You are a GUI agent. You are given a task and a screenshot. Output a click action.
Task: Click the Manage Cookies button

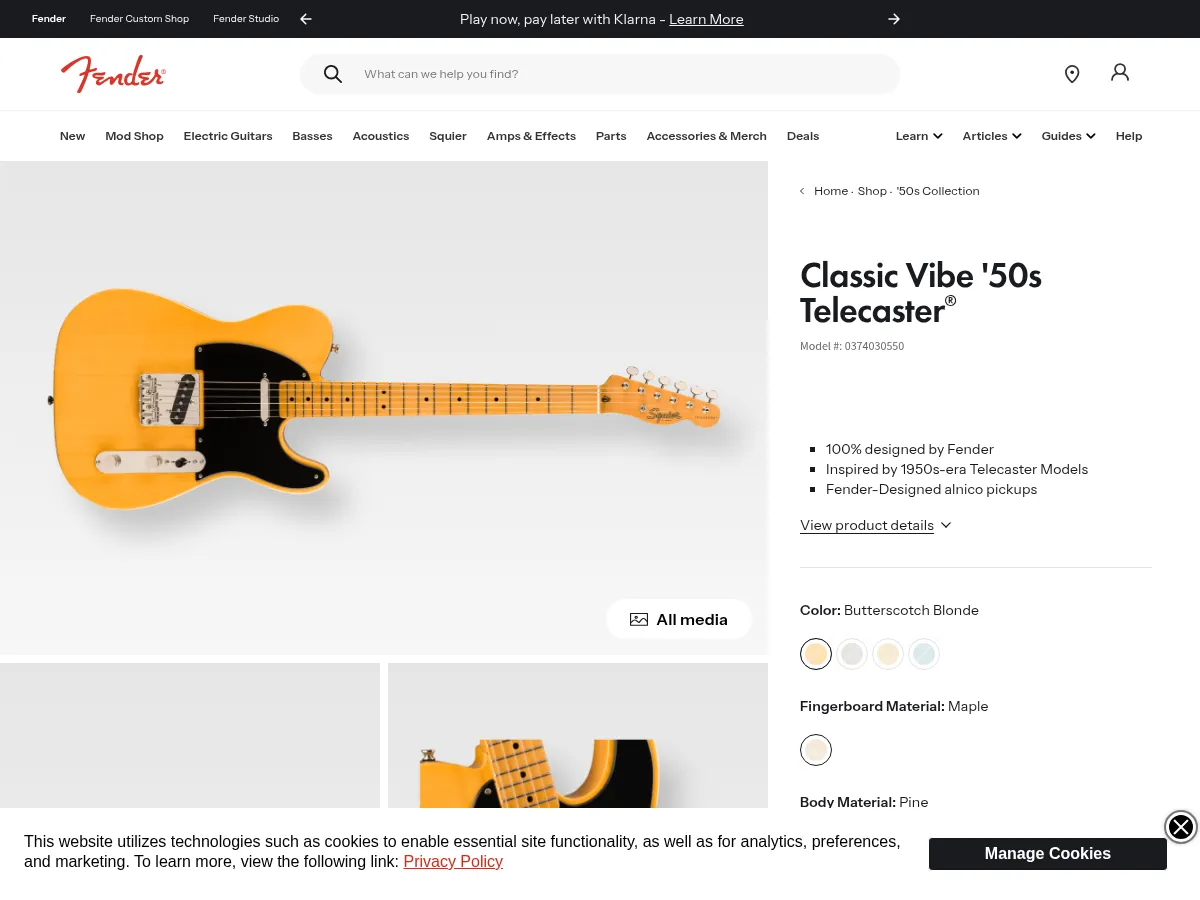coord(1048,854)
